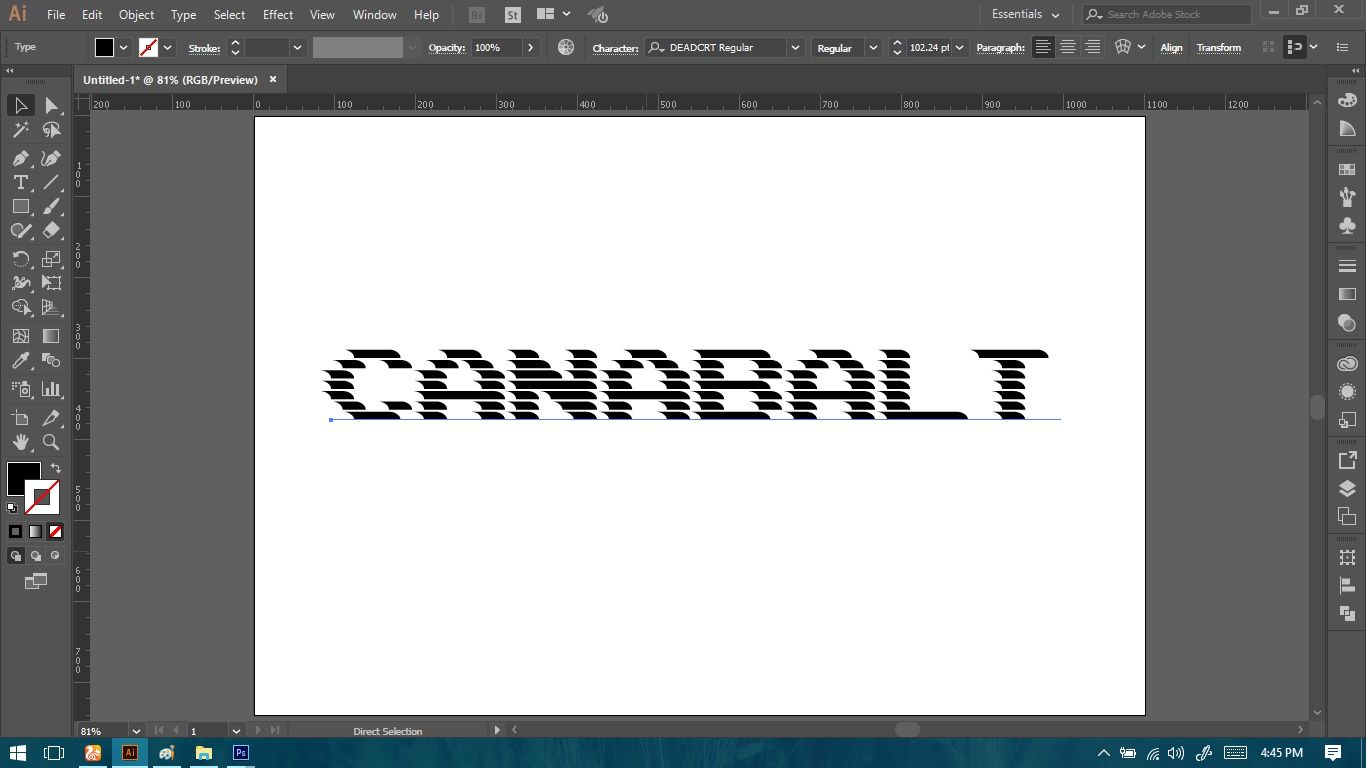Select the Pen tool

tap(20, 158)
